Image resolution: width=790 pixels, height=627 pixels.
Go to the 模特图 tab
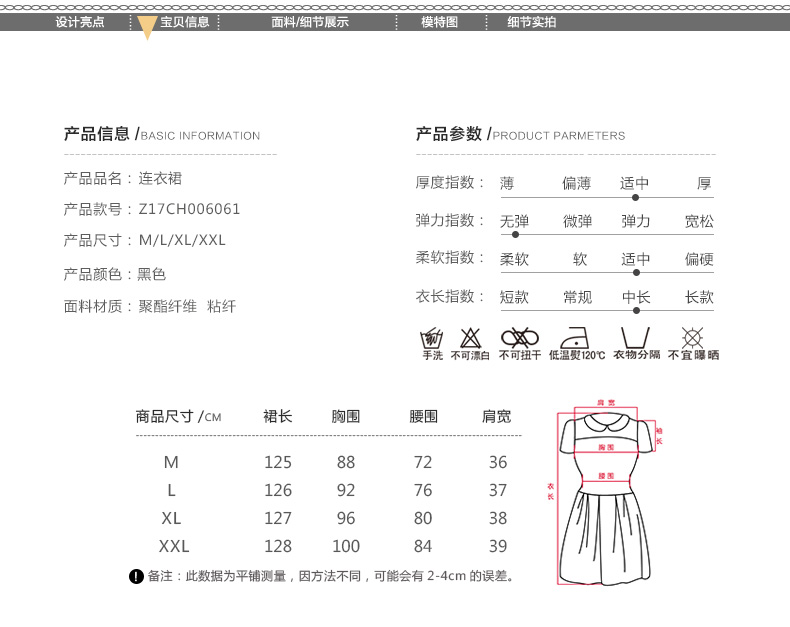(439, 22)
